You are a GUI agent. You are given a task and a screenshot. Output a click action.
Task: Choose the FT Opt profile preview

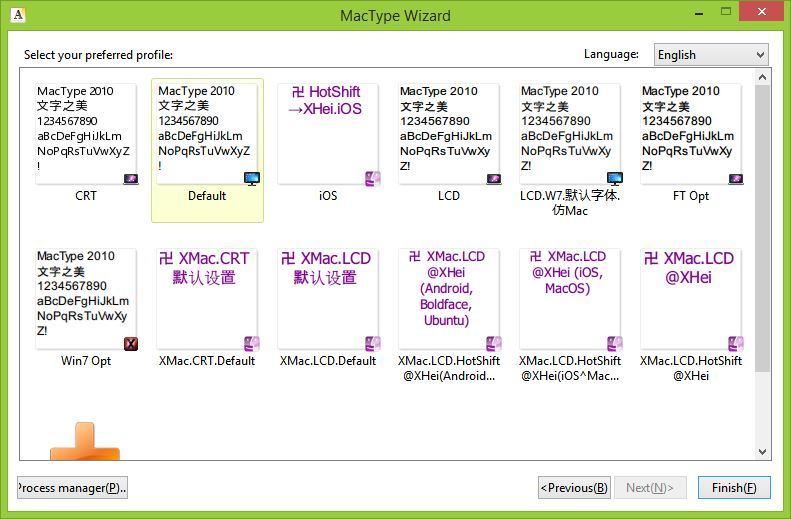[691, 134]
